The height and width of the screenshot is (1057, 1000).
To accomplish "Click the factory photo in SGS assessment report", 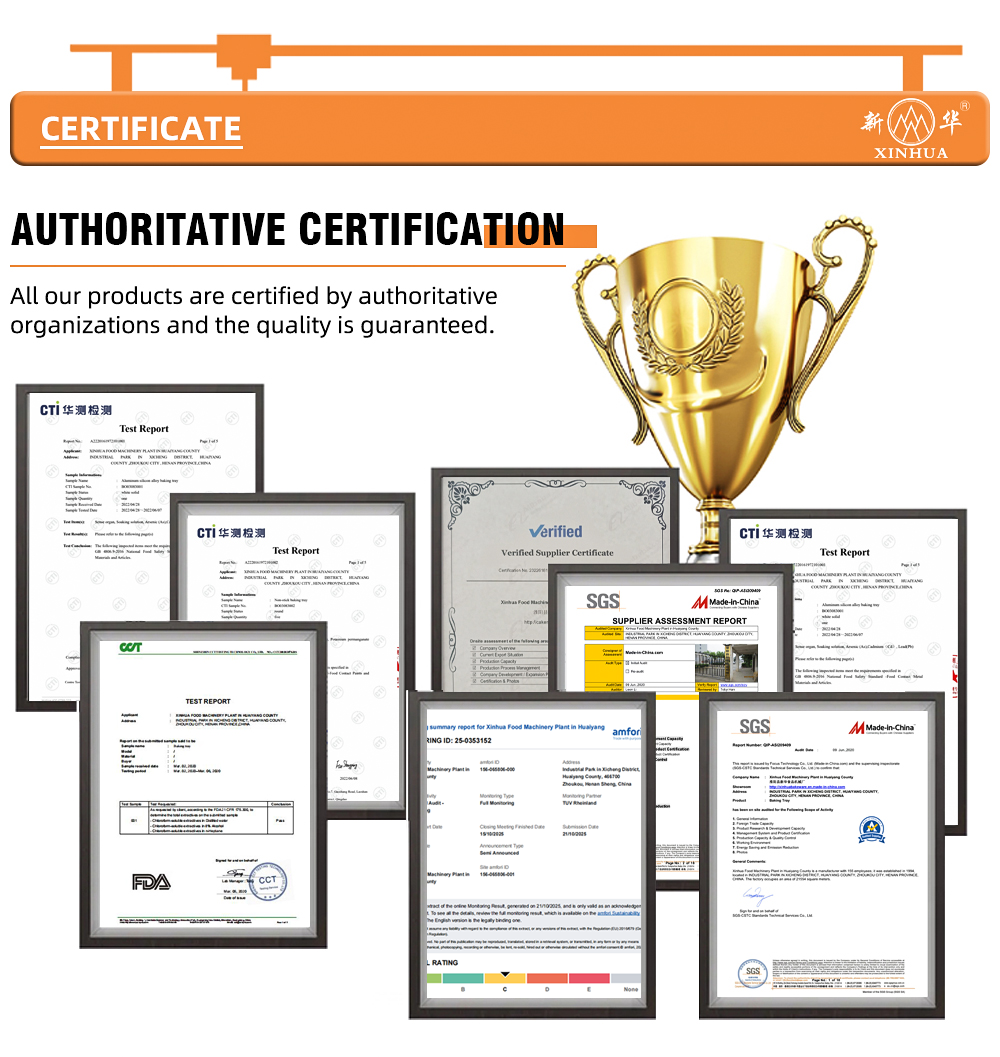I will 726,663.
